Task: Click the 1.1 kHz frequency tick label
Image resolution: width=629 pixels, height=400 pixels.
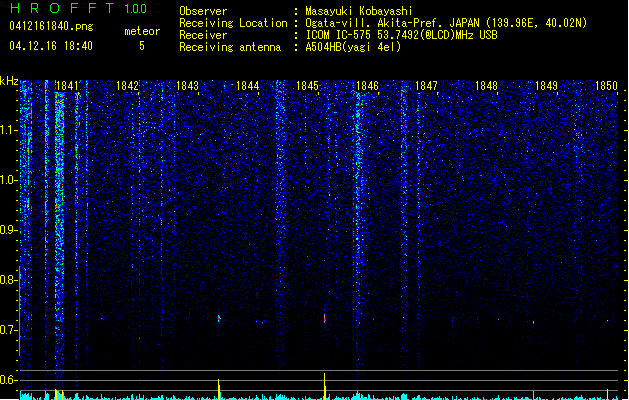Action: click(9, 130)
